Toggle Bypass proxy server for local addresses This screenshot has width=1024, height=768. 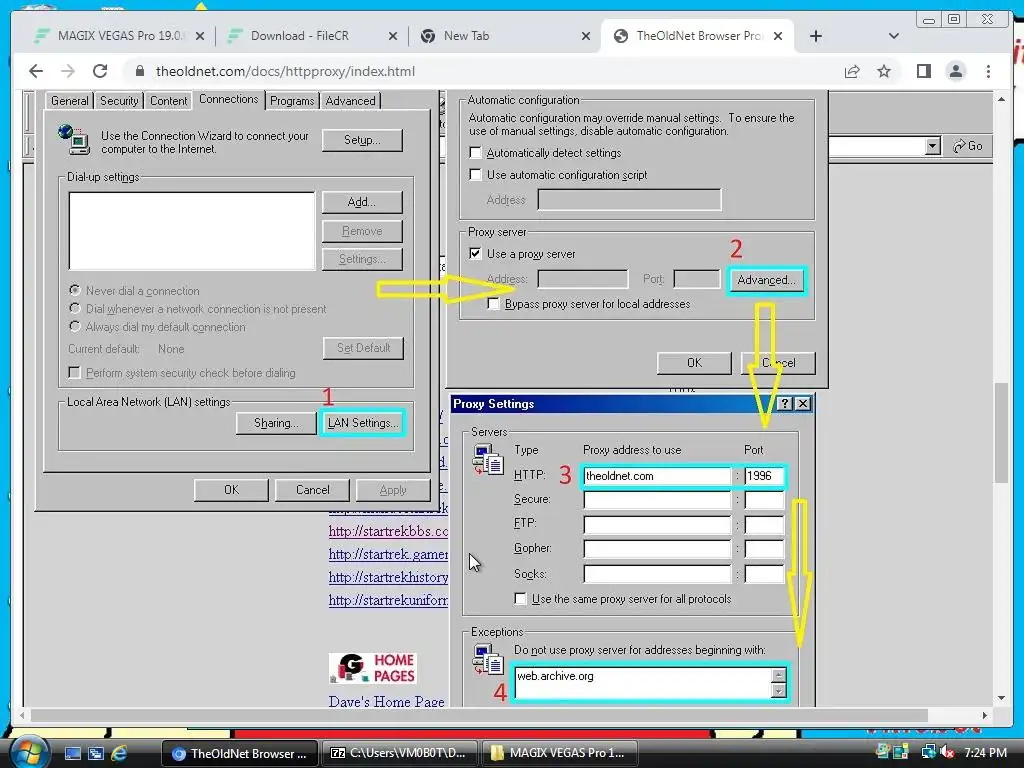494,304
